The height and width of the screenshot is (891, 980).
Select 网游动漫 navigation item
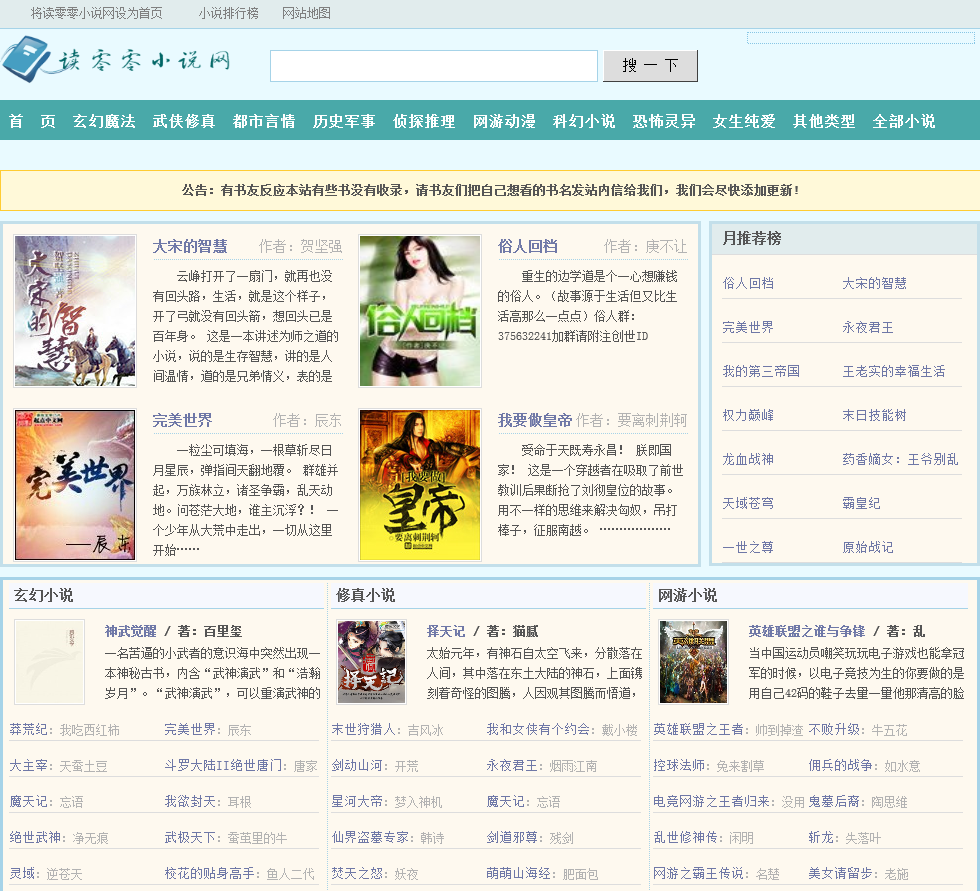point(504,121)
